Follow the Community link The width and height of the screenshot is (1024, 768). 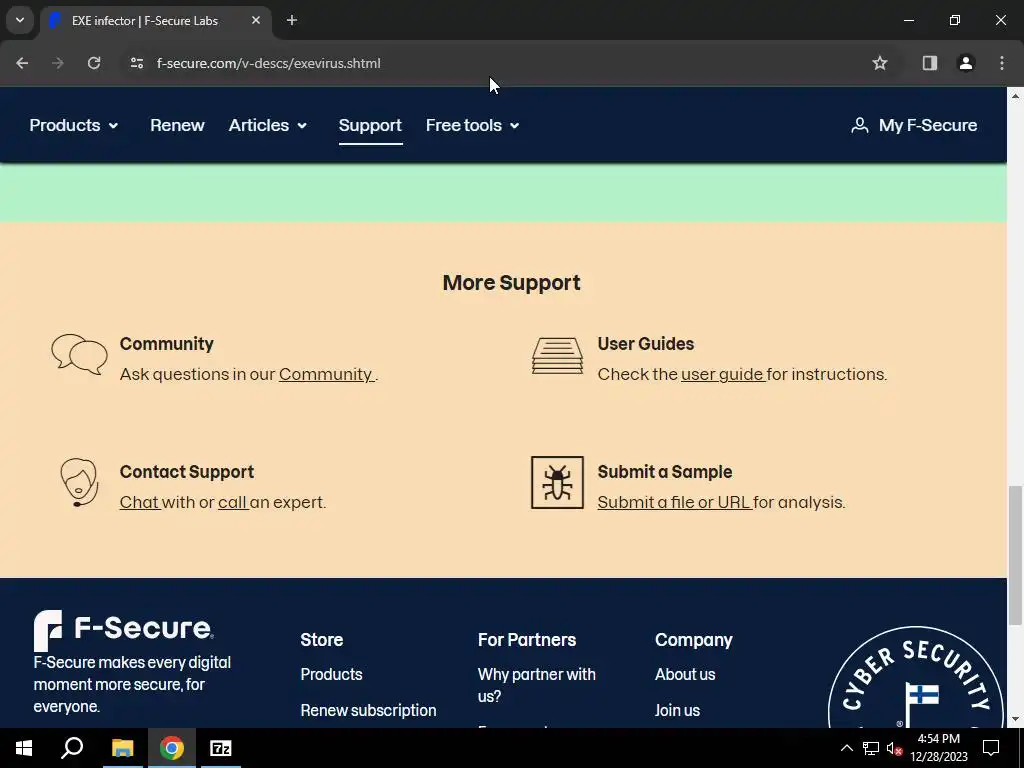(326, 374)
